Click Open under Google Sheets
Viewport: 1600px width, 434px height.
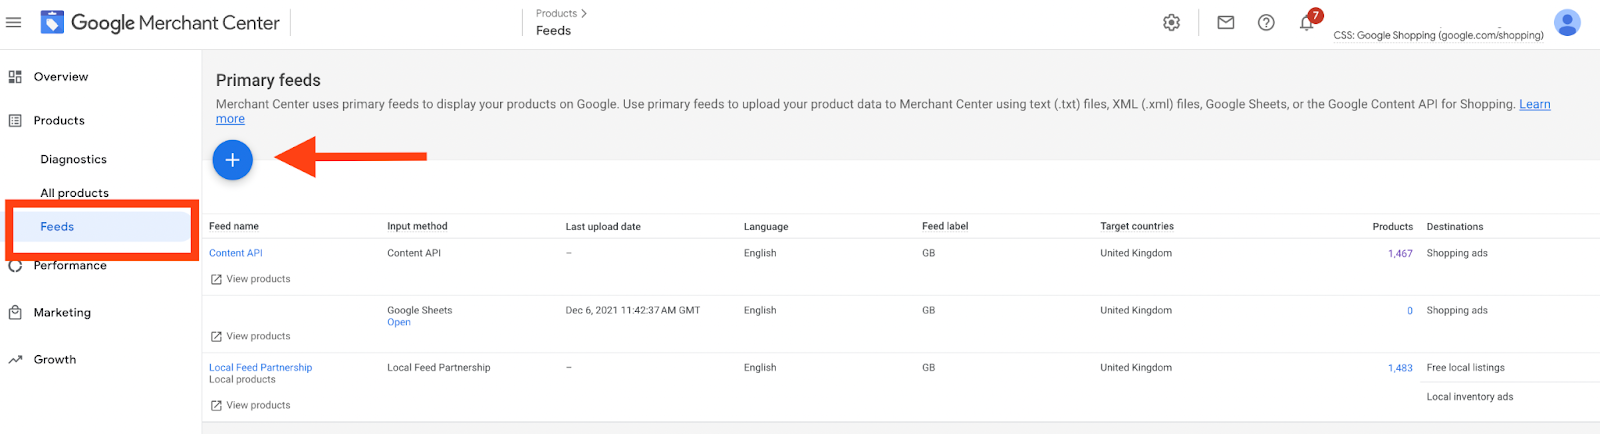point(399,322)
